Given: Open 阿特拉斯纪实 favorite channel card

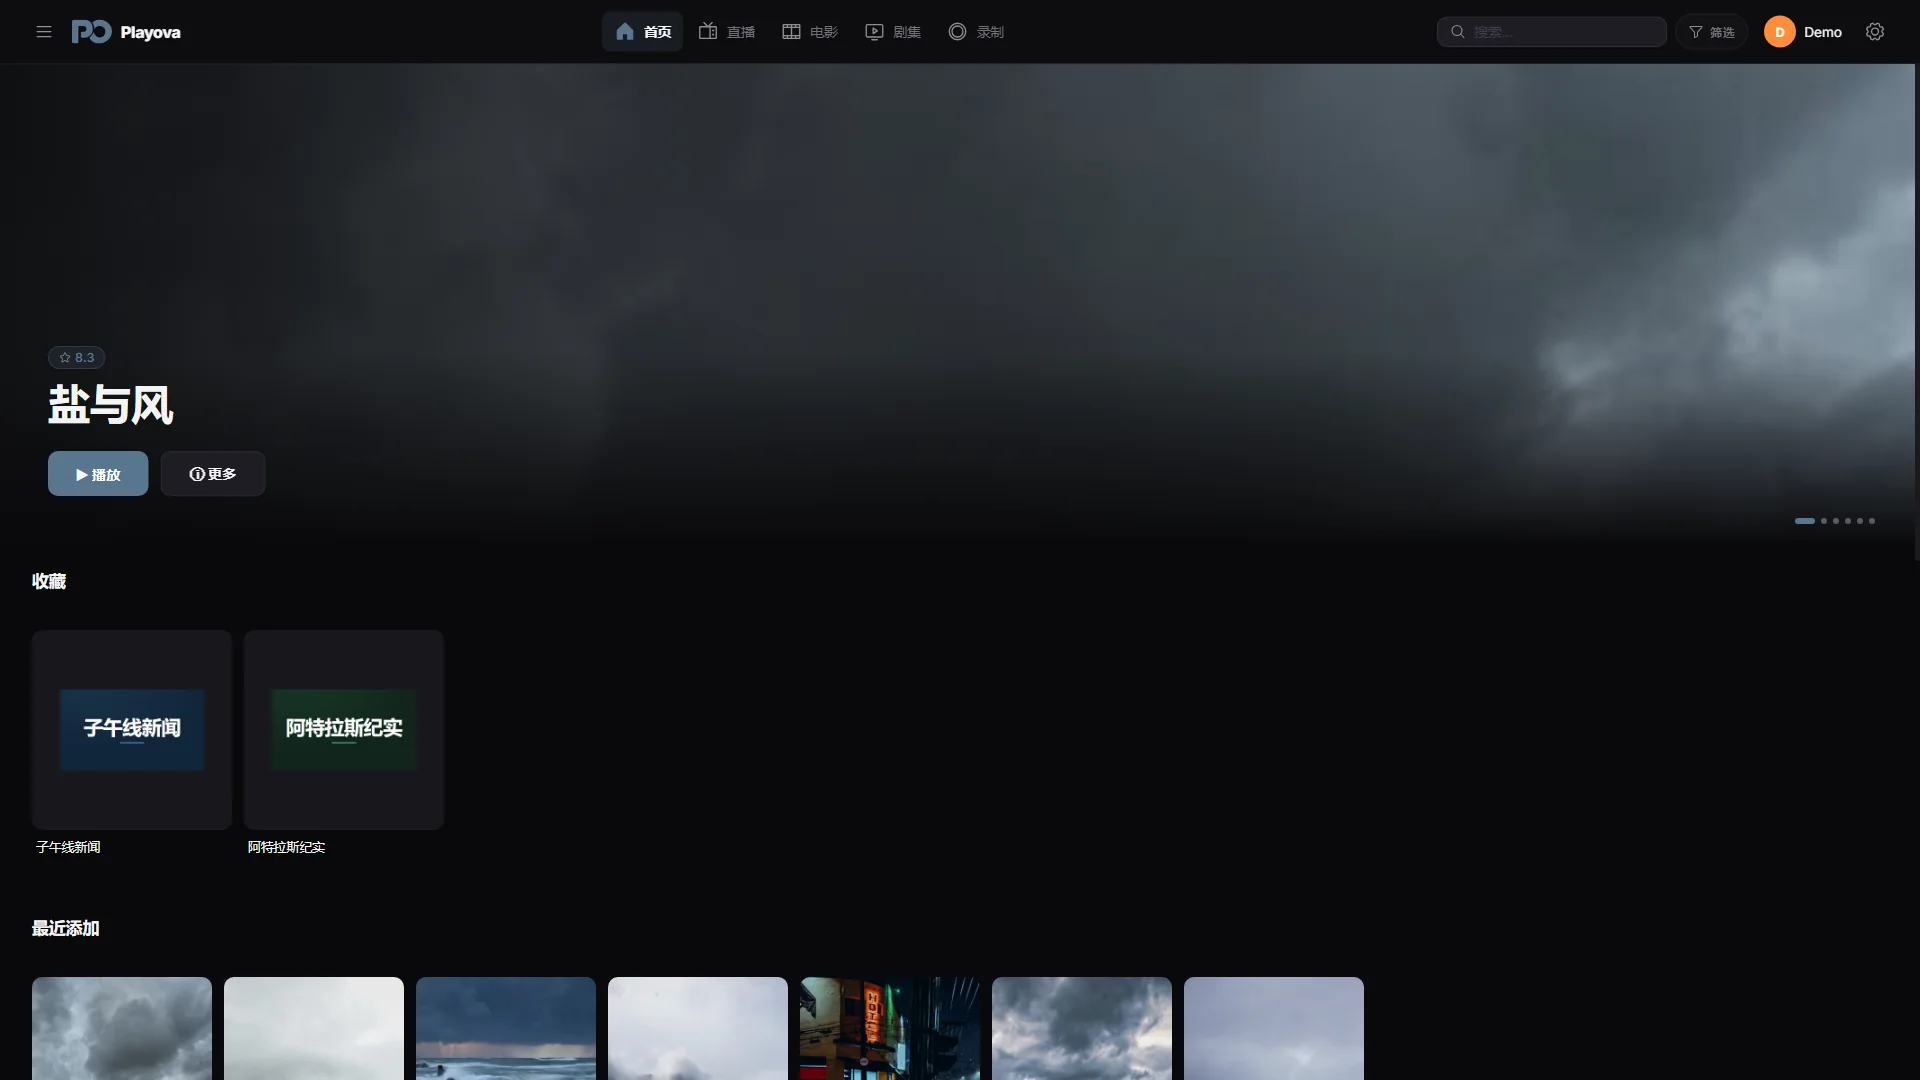Looking at the screenshot, I should [x=344, y=730].
